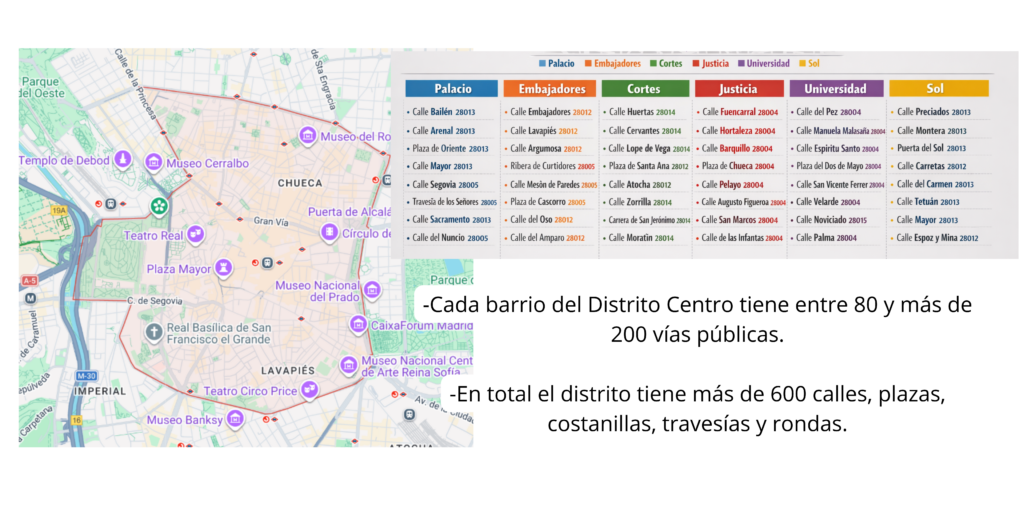Select the Templo de Debod marker icon
Screen dimensions: 1024x512
122,160
